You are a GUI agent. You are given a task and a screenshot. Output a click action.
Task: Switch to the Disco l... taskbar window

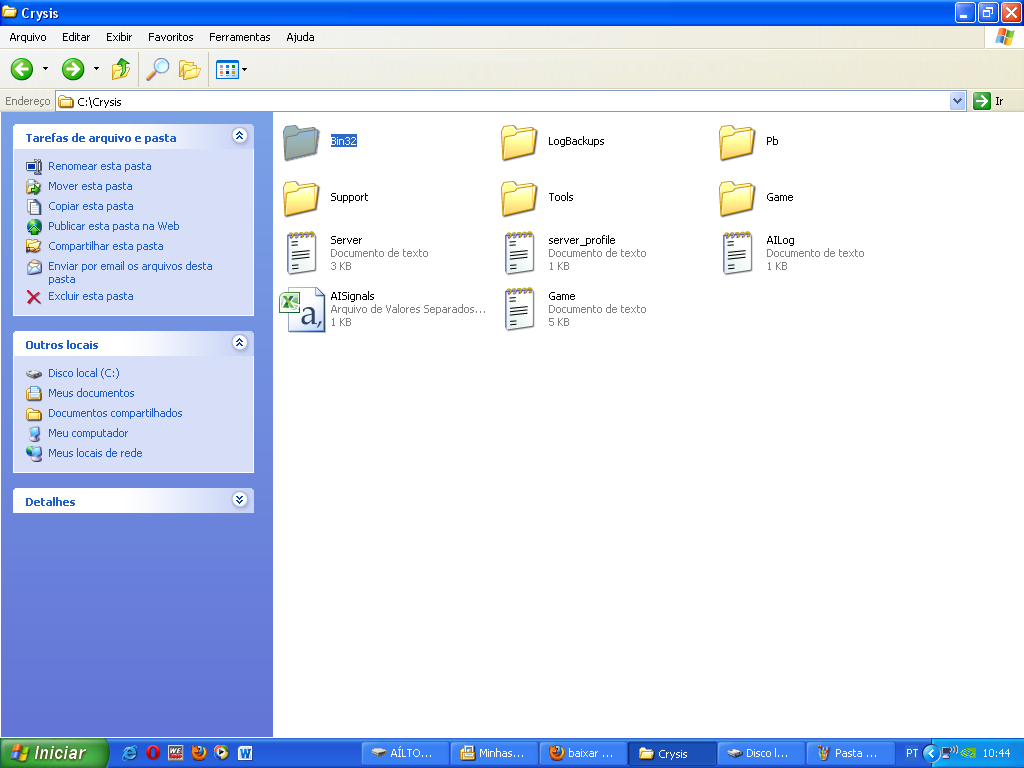point(761,753)
